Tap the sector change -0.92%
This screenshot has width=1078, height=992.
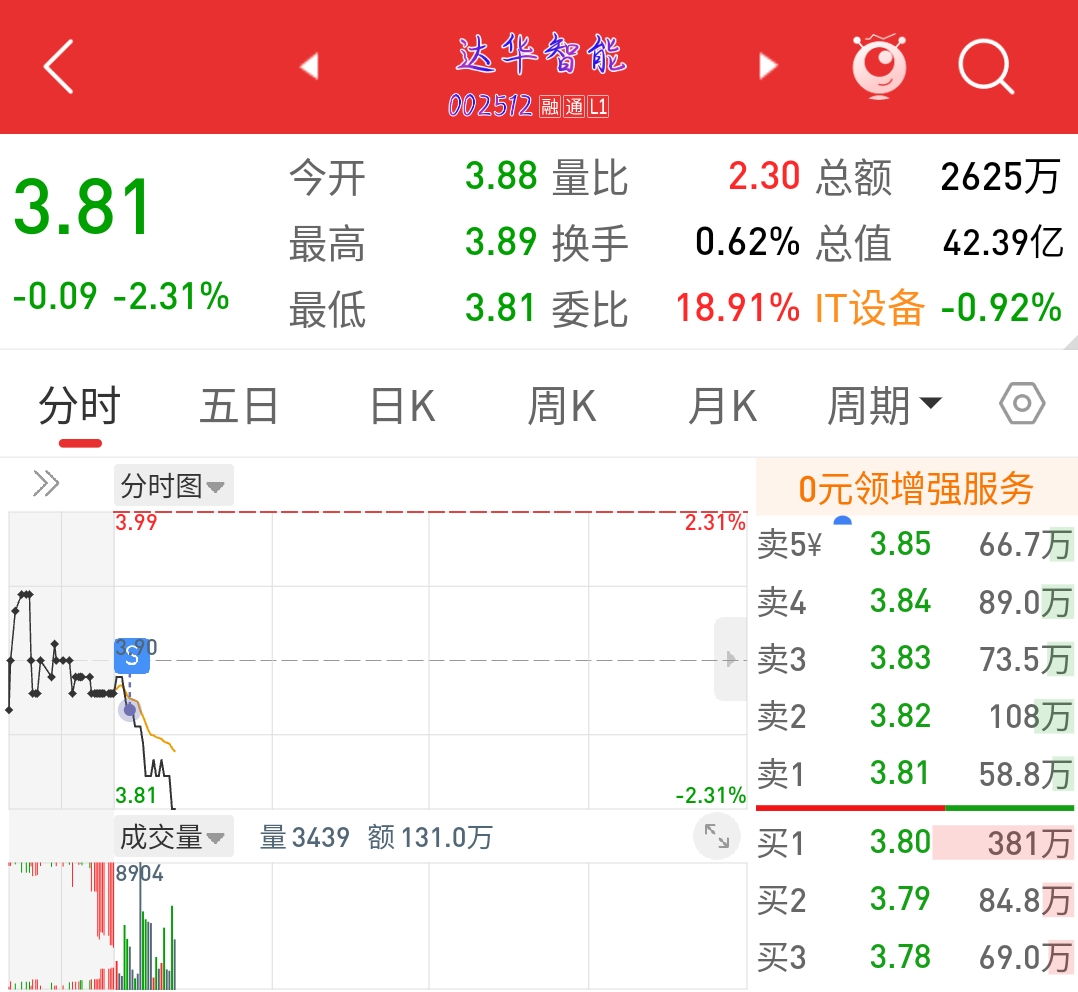point(1001,307)
